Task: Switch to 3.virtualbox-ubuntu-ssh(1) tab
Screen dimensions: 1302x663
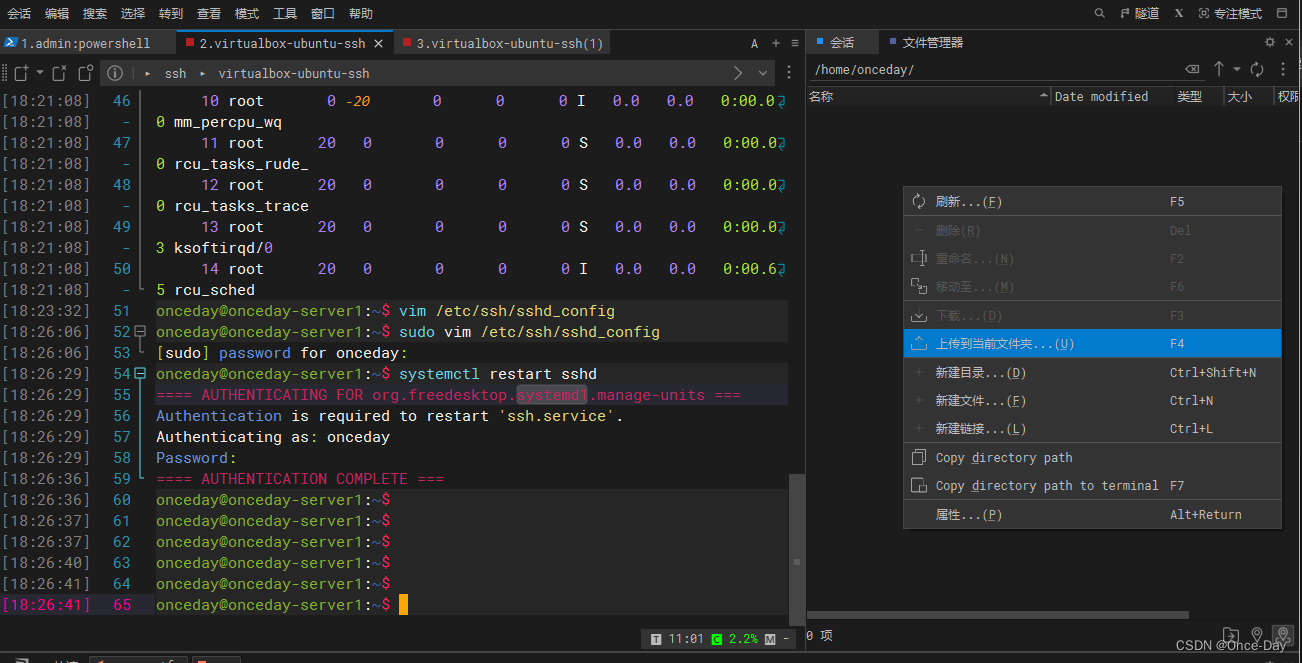Action: [x=502, y=43]
